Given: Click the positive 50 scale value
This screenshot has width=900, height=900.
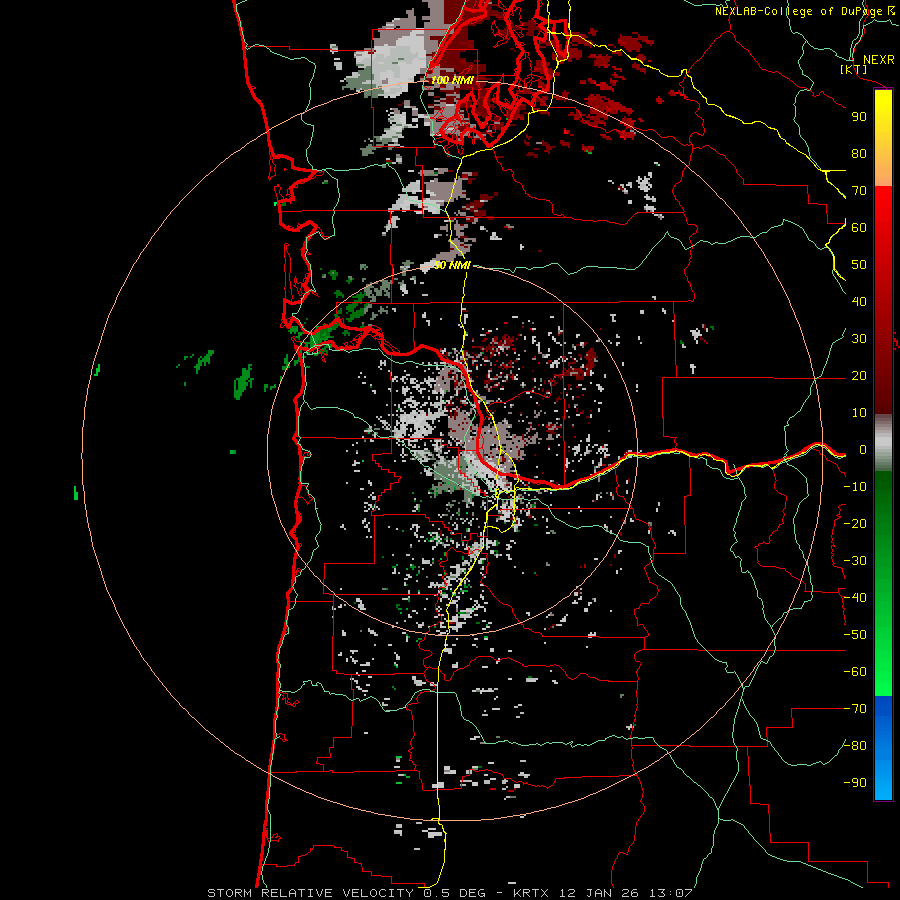Looking at the screenshot, I should point(859,265).
